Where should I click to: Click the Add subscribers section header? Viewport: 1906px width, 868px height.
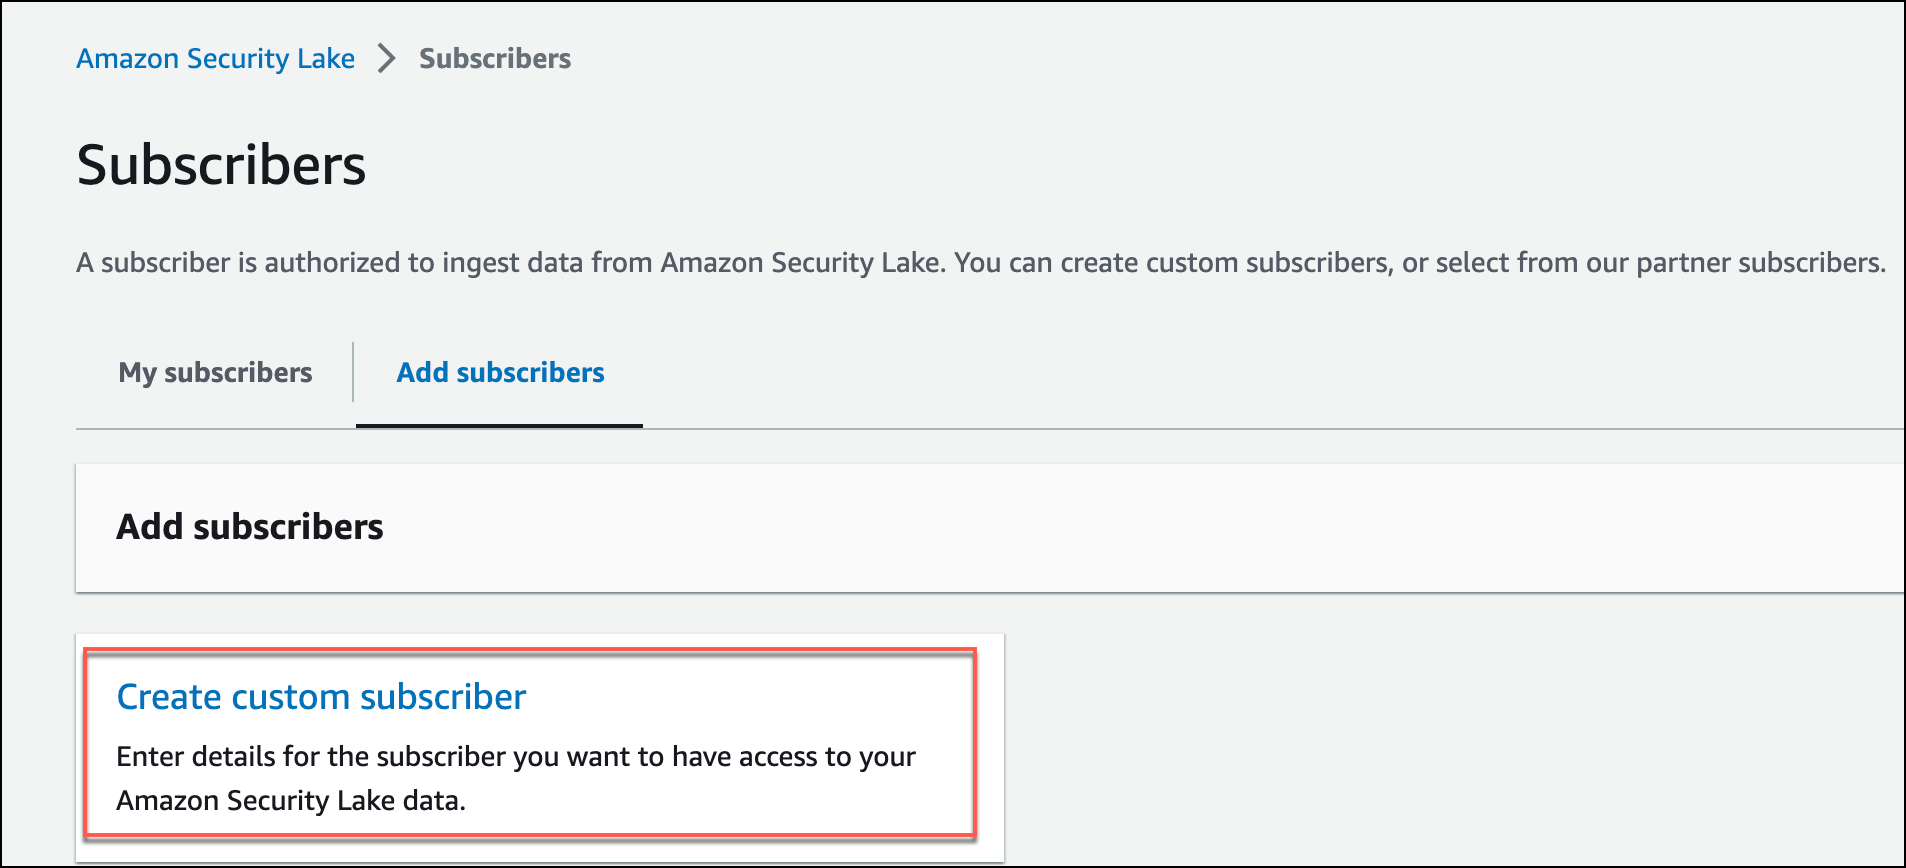pos(249,527)
